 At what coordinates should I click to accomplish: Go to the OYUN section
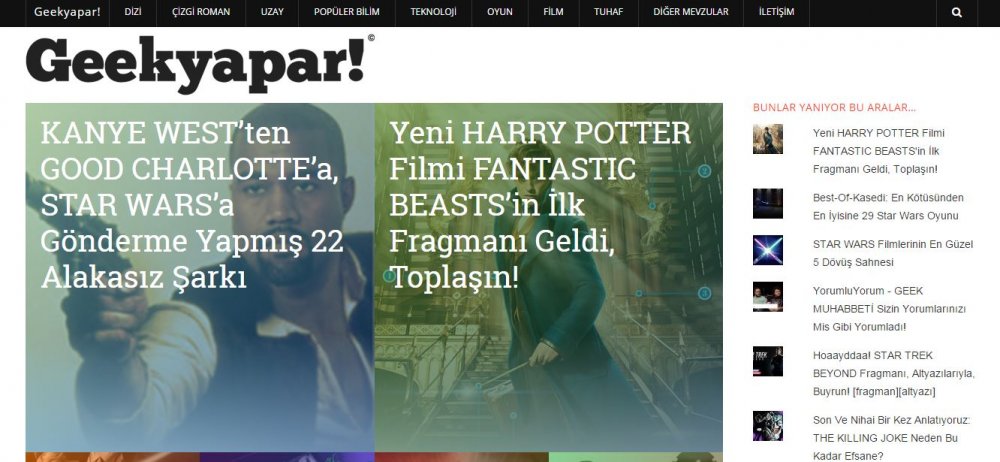coord(500,11)
